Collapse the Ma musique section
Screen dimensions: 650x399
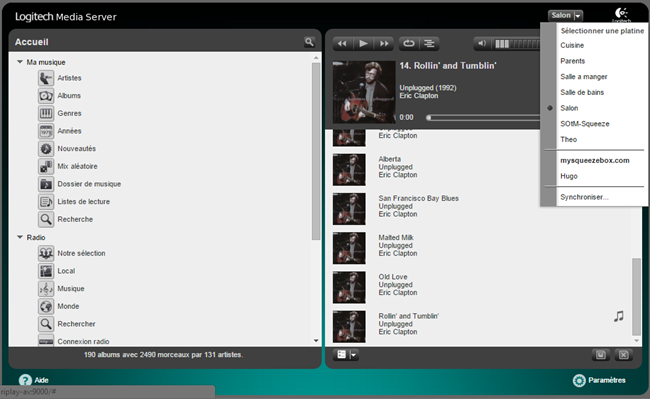[20, 62]
